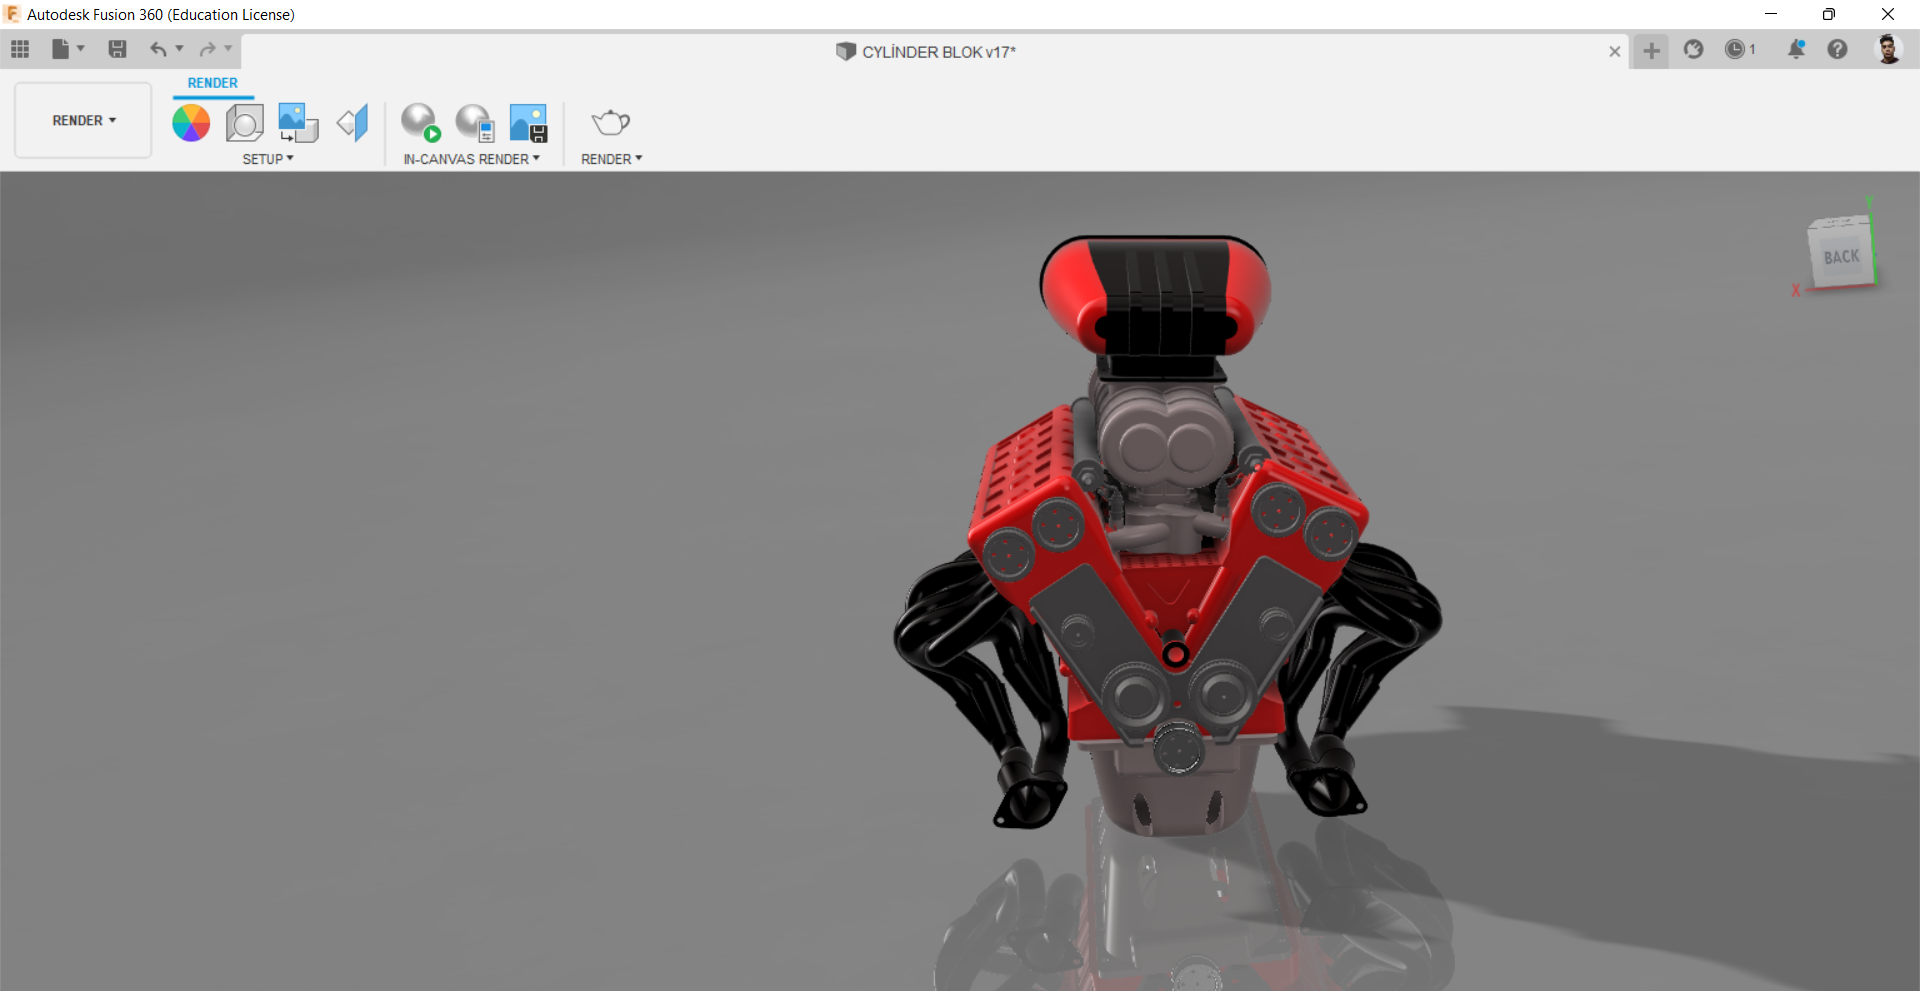Expand the undo history arrow
Screen dimensions: 1920x991
[180, 48]
